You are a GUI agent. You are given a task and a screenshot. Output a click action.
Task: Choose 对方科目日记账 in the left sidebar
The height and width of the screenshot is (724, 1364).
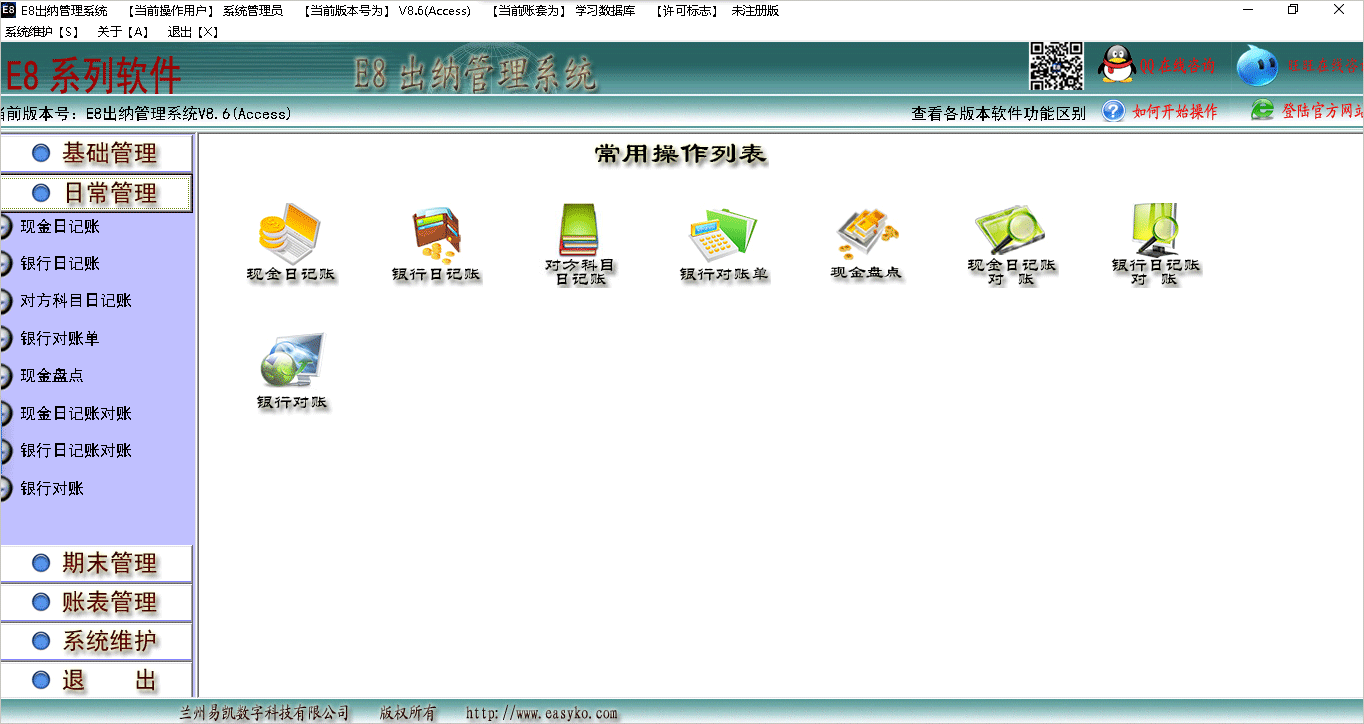point(76,301)
